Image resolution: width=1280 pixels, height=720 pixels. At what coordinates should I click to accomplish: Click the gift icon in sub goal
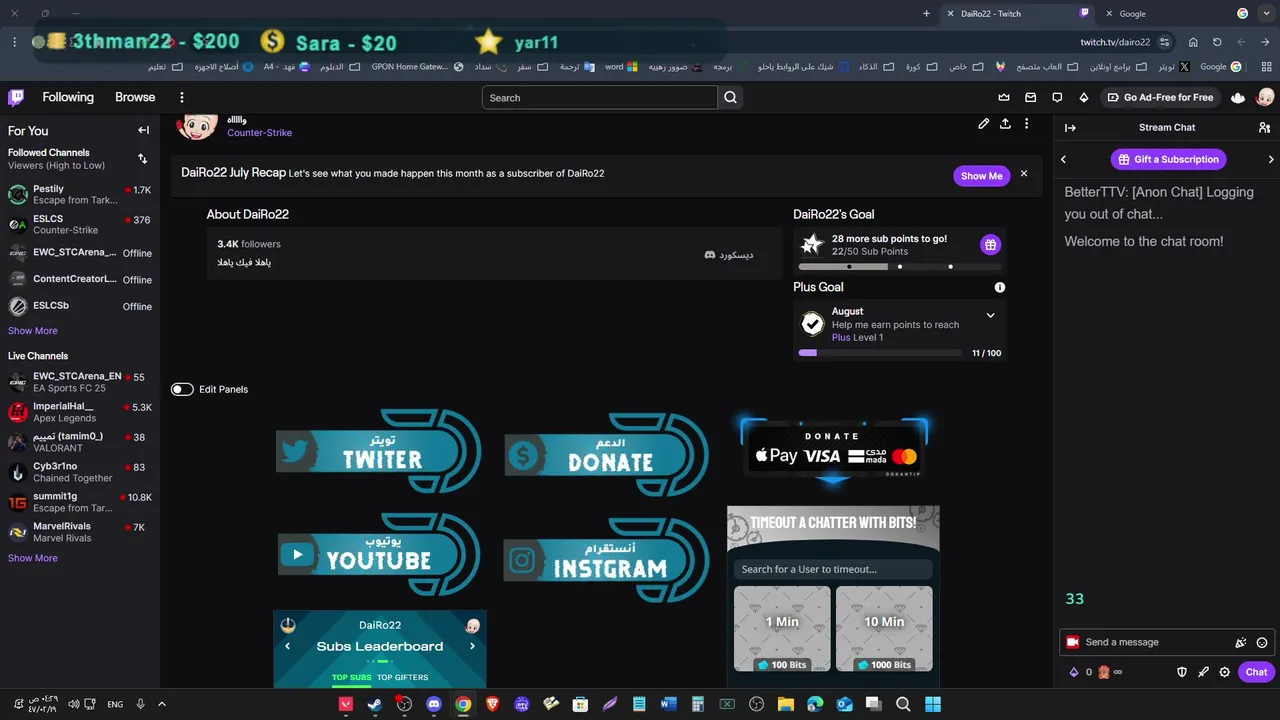[990, 245]
